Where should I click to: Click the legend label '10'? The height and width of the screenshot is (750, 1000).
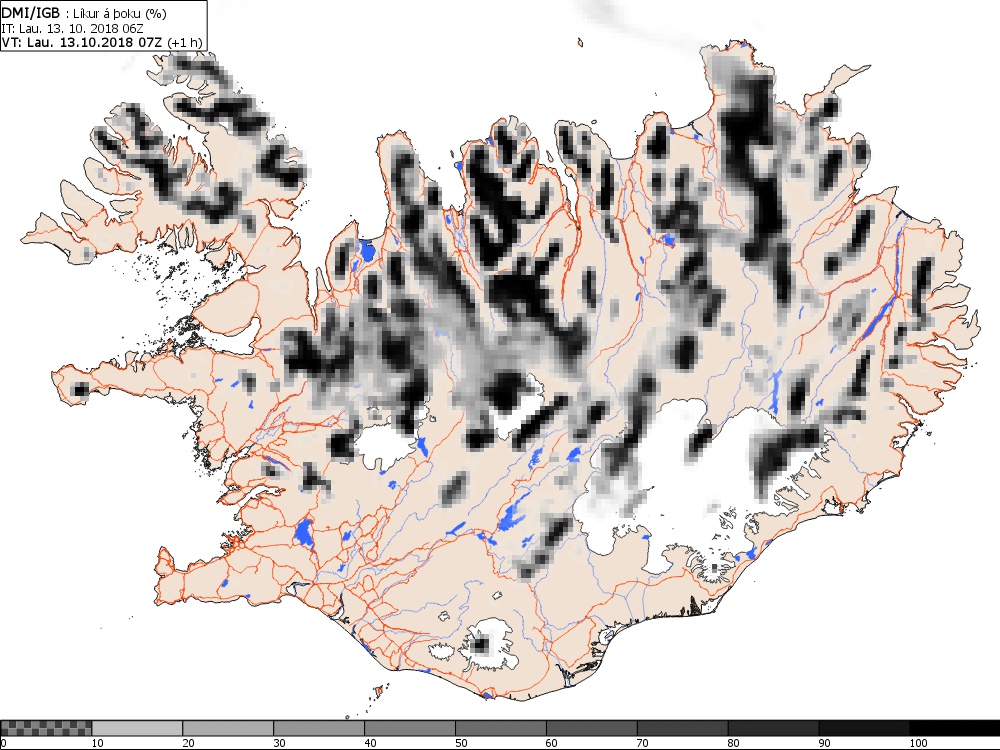point(98,743)
